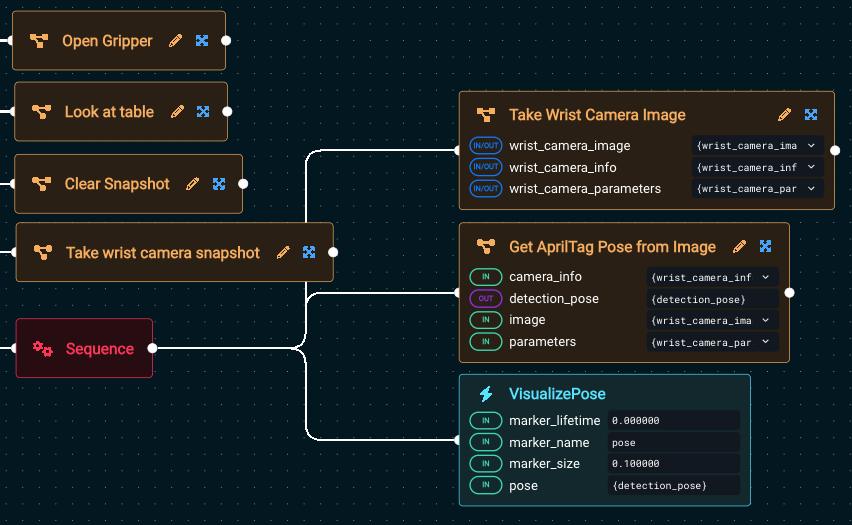Click the detection_pose output value field
Image resolution: width=852 pixels, height=525 pixels.
pos(712,299)
